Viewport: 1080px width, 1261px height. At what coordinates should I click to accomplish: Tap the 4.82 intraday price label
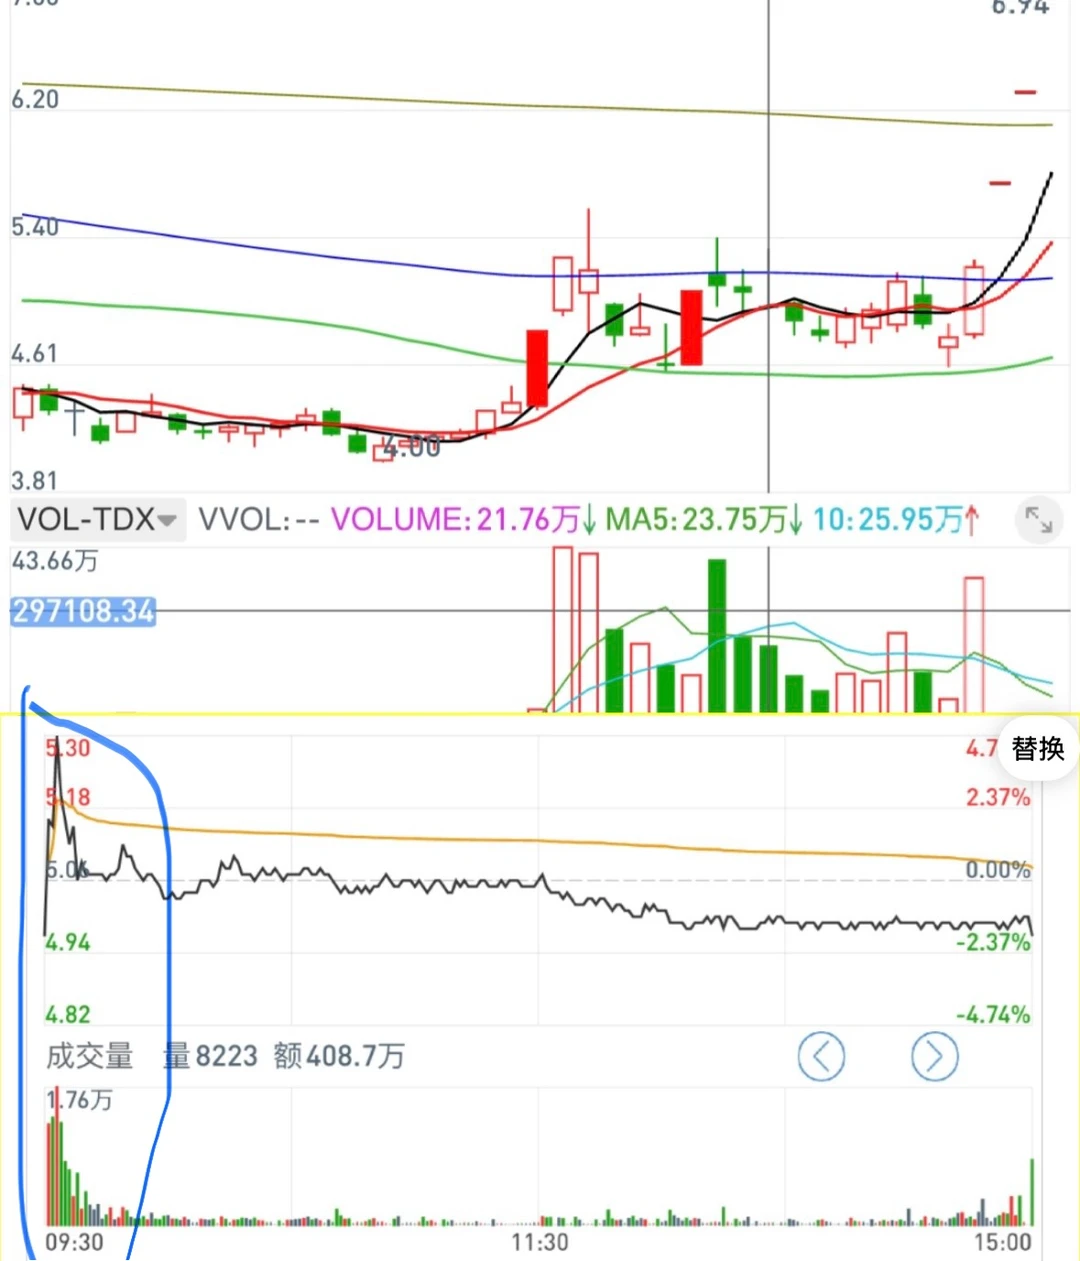click(68, 1015)
